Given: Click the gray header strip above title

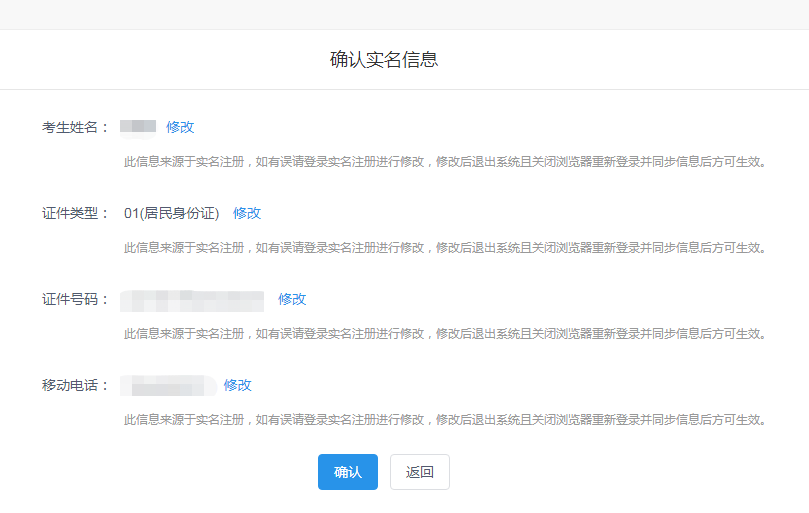Looking at the screenshot, I should point(404,14).
